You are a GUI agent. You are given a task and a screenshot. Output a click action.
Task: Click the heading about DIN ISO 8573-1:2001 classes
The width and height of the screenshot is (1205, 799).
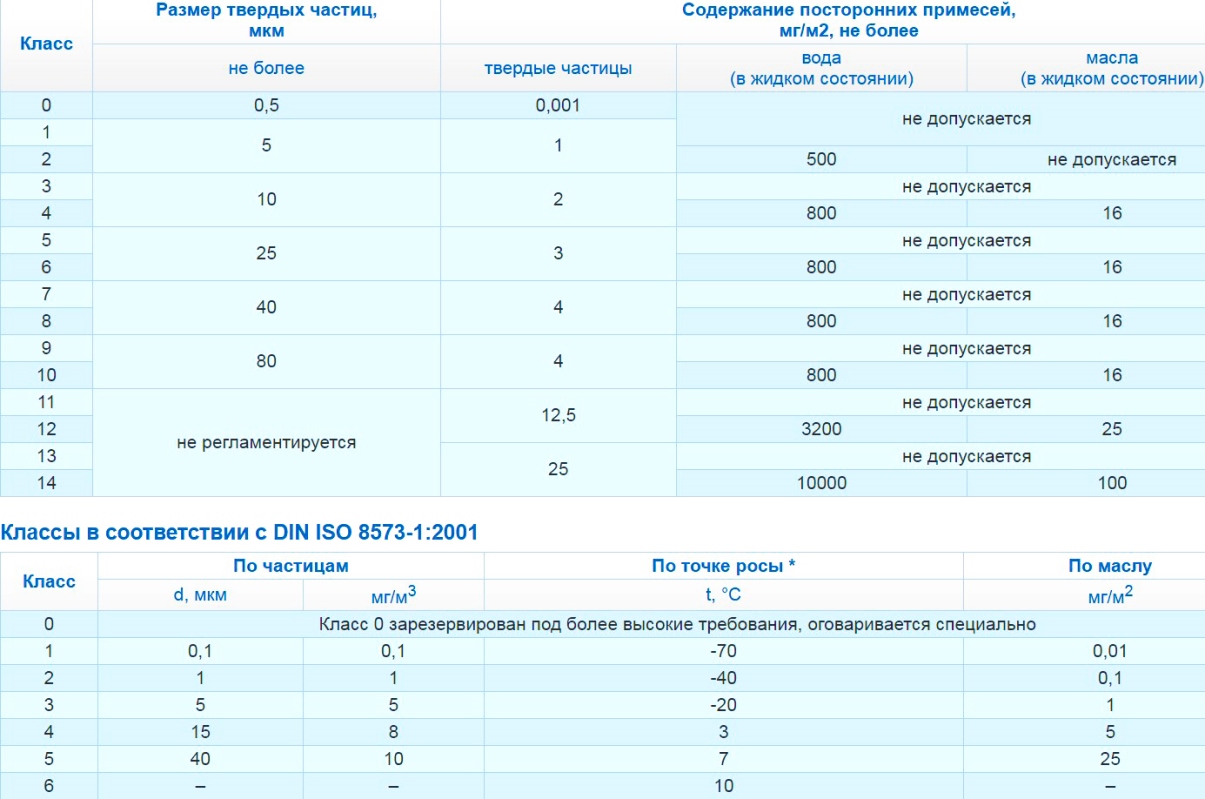coord(239,533)
